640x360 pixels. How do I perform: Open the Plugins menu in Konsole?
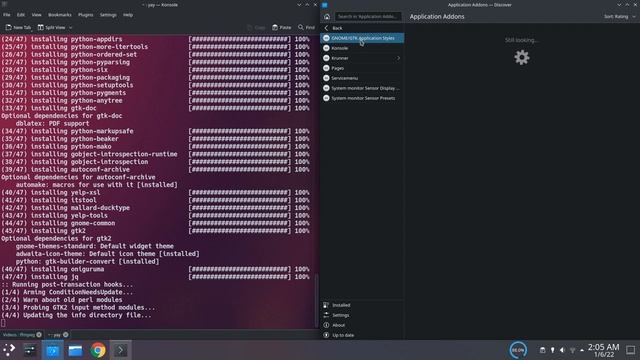point(86,15)
